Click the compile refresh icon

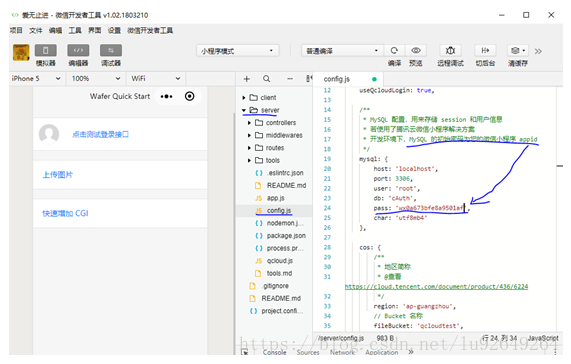394,50
